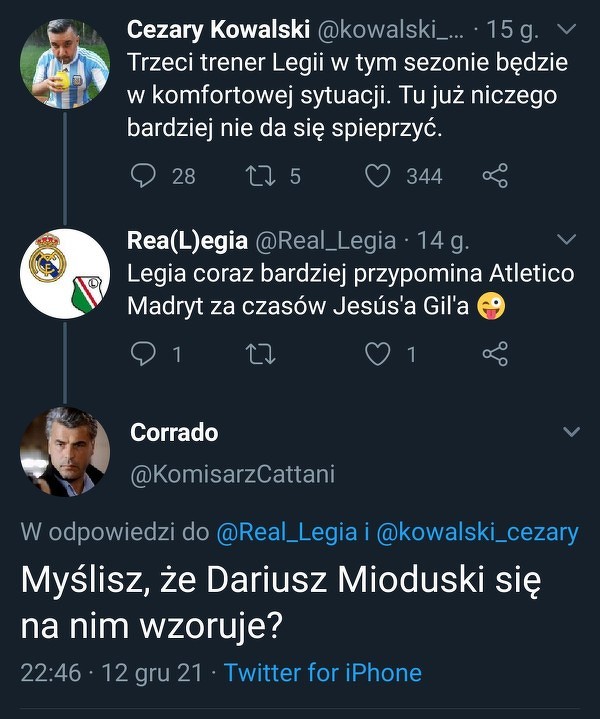
Task: Like Rea(L)egia's tweet
Action: 377,353
